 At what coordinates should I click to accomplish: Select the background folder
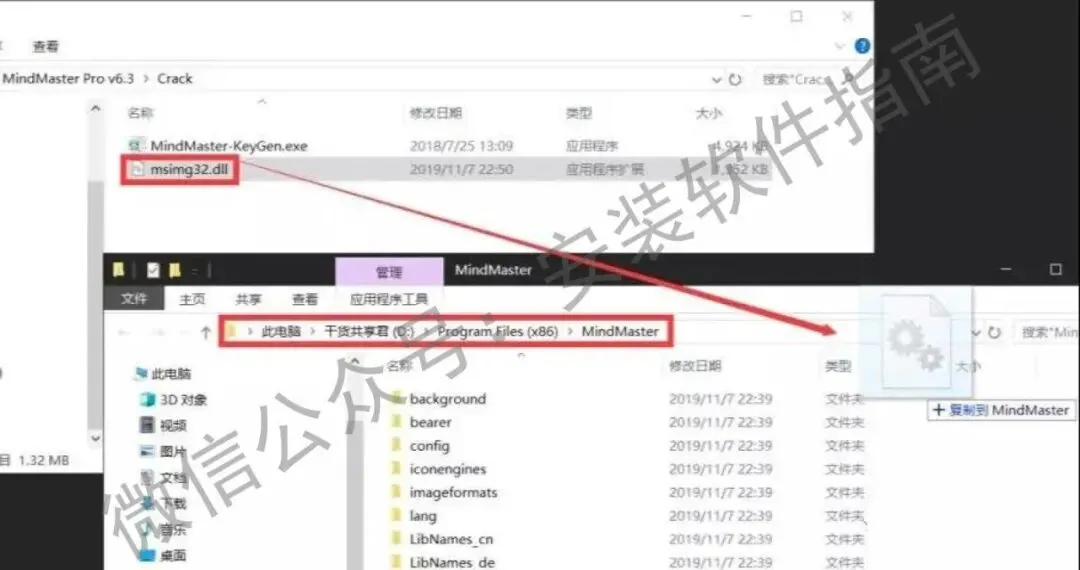[448, 399]
